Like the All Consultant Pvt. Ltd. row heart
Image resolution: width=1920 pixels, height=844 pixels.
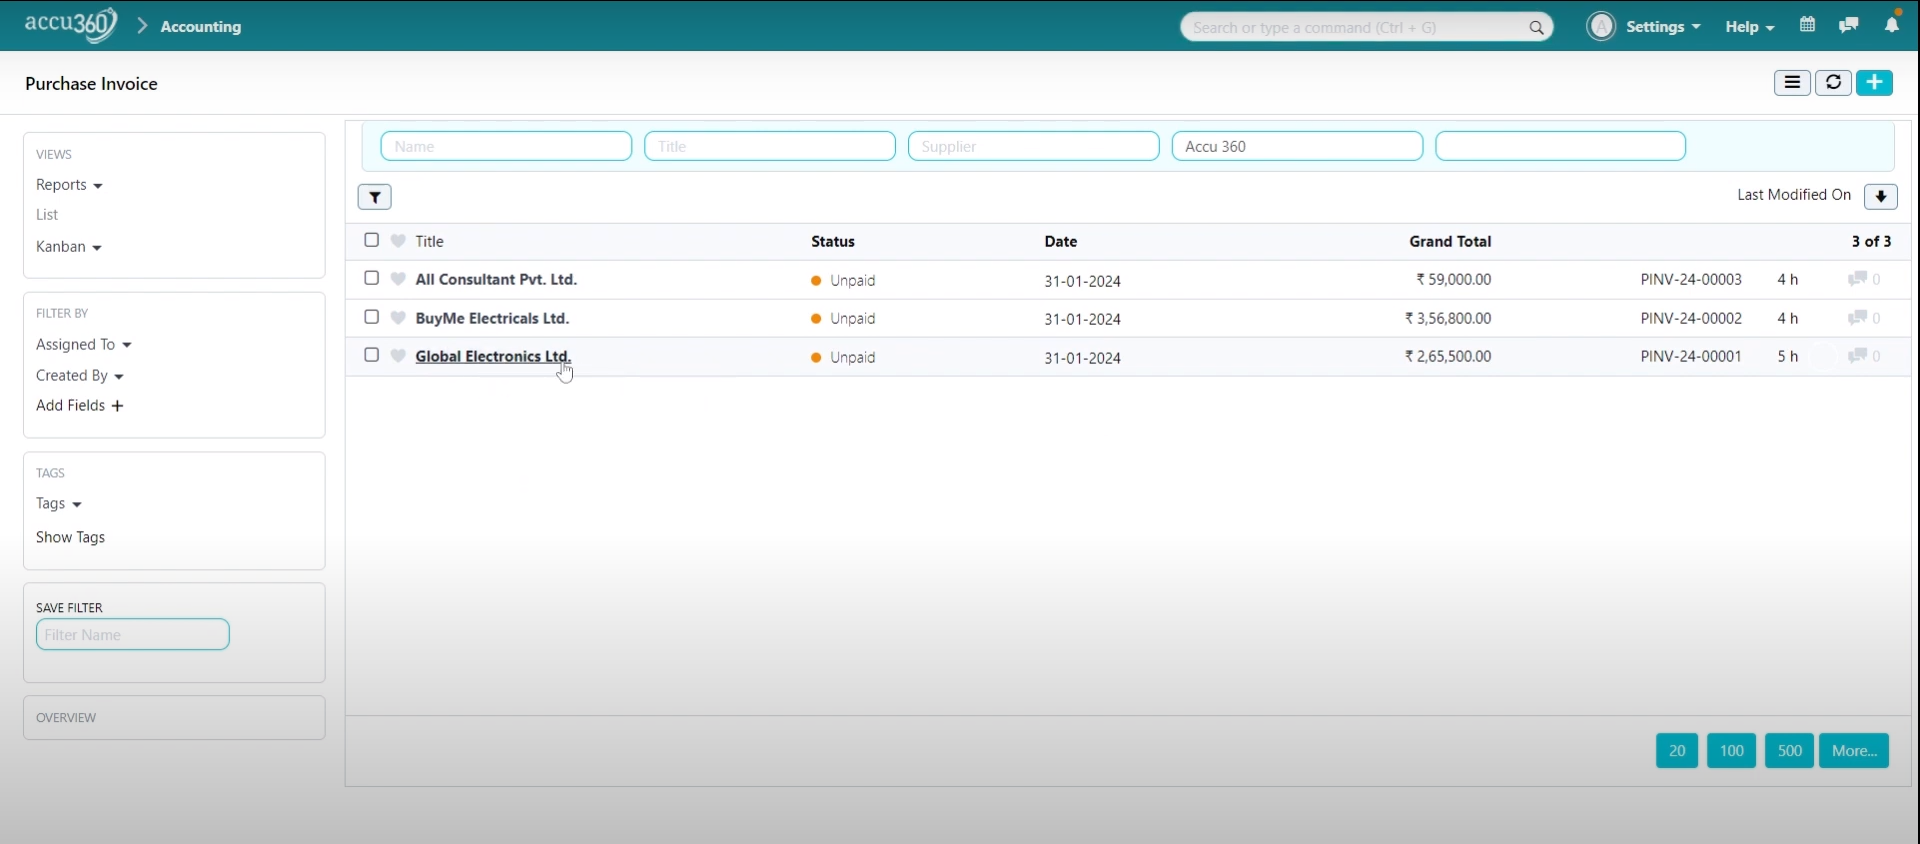click(398, 279)
